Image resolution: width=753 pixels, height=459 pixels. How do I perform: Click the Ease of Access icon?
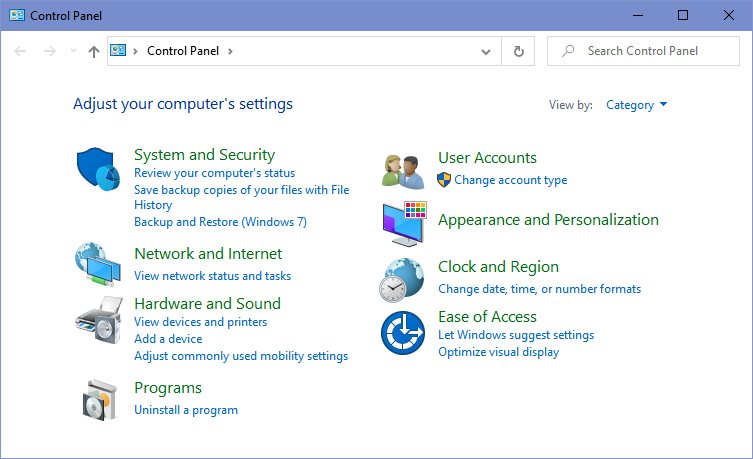[403, 333]
